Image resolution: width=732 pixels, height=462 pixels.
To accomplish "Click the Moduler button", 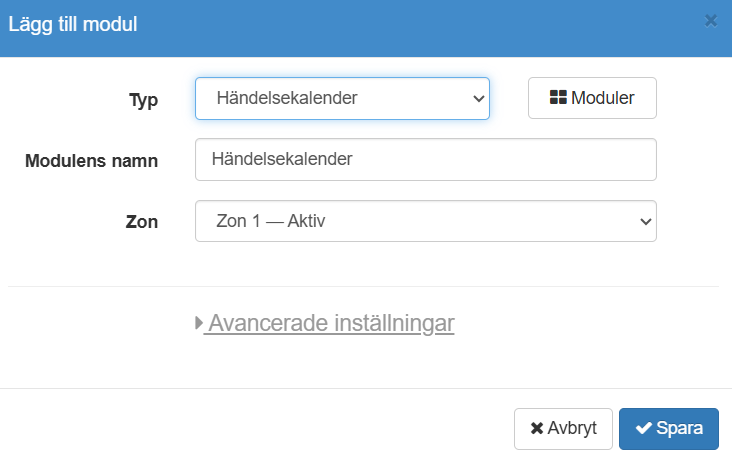I will tap(592, 99).
